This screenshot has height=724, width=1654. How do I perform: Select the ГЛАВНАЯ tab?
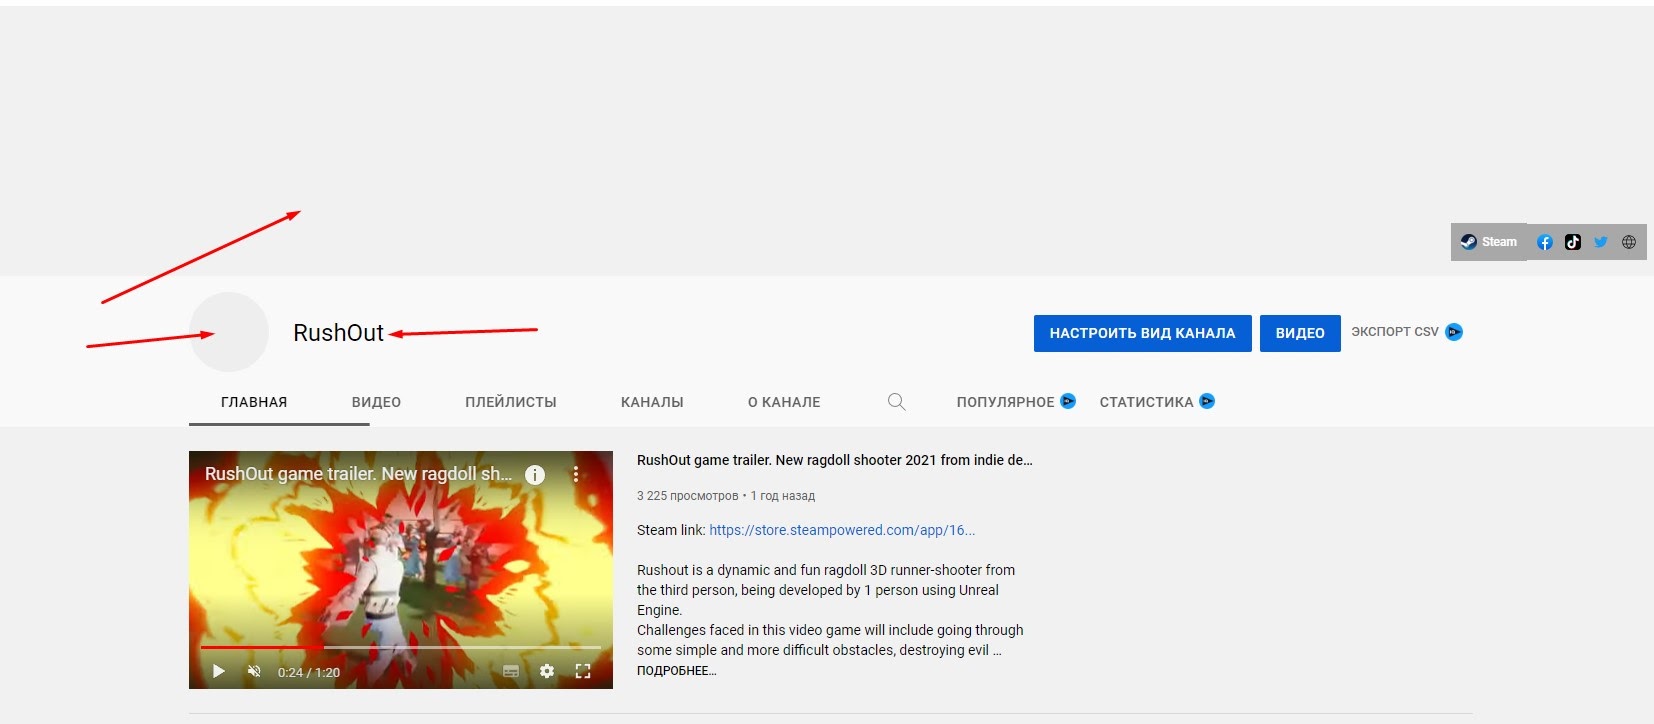(x=254, y=402)
